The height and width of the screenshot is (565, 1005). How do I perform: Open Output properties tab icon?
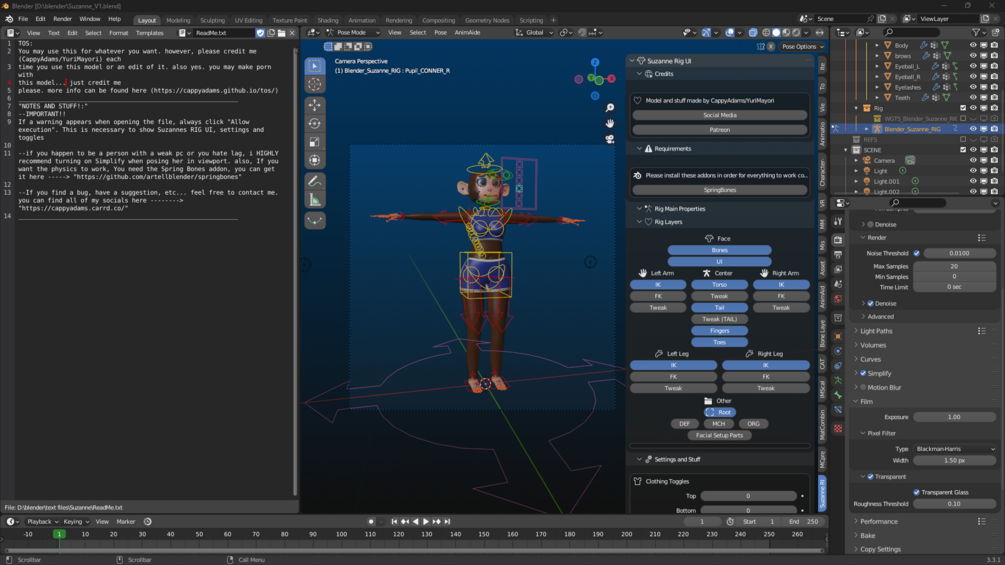pyautogui.click(x=838, y=254)
